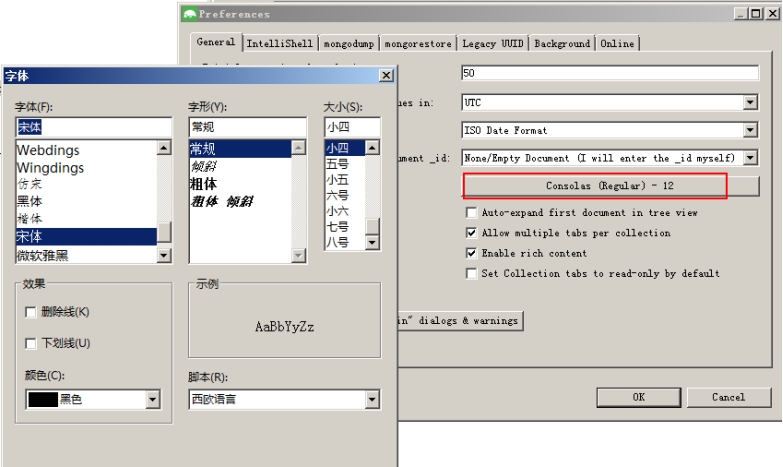The width and height of the screenshot is (783, 467).
Task: Close the 字体 font dialog
Action: click(x=386, y=75)
